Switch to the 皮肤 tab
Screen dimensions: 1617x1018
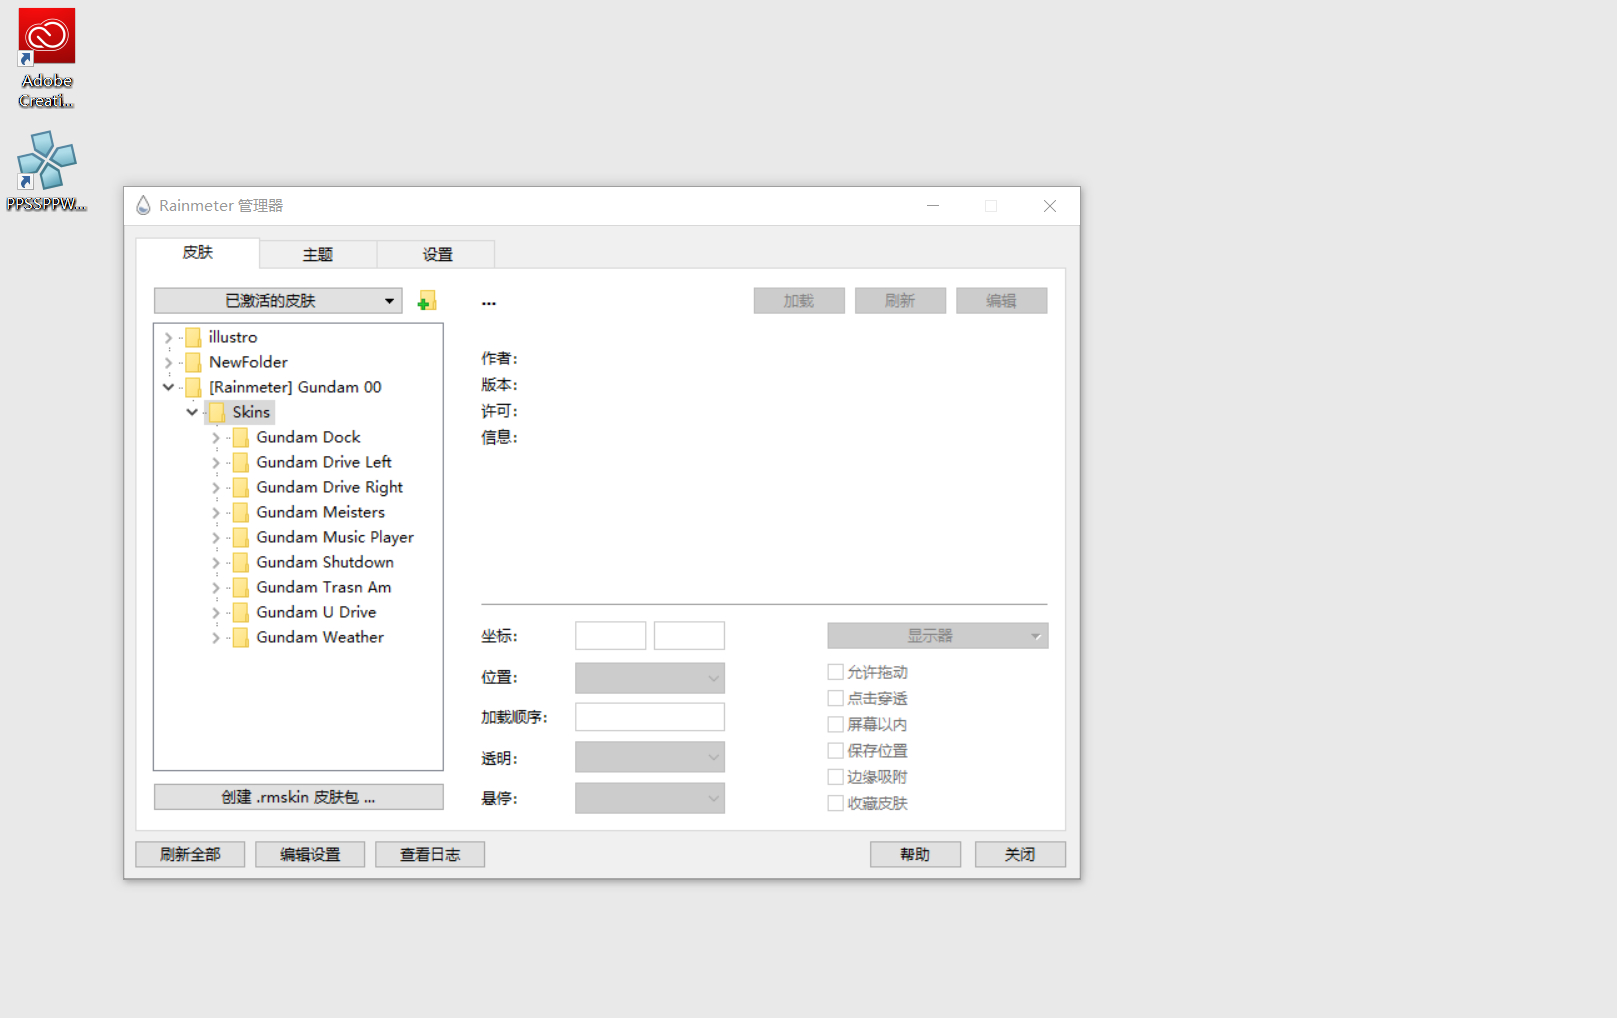point(198,253)
